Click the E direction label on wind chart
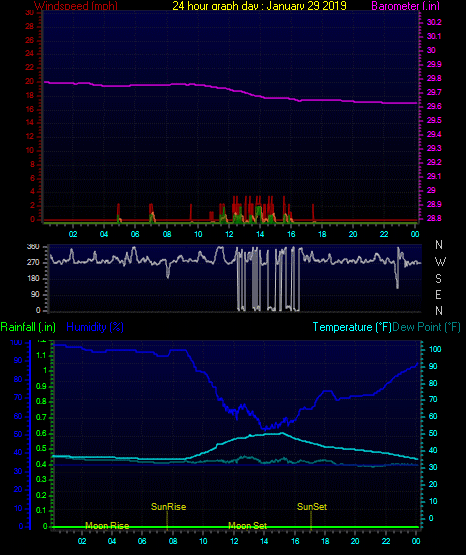The width and height of the screenshot is (466, 555). click(438, 294)
